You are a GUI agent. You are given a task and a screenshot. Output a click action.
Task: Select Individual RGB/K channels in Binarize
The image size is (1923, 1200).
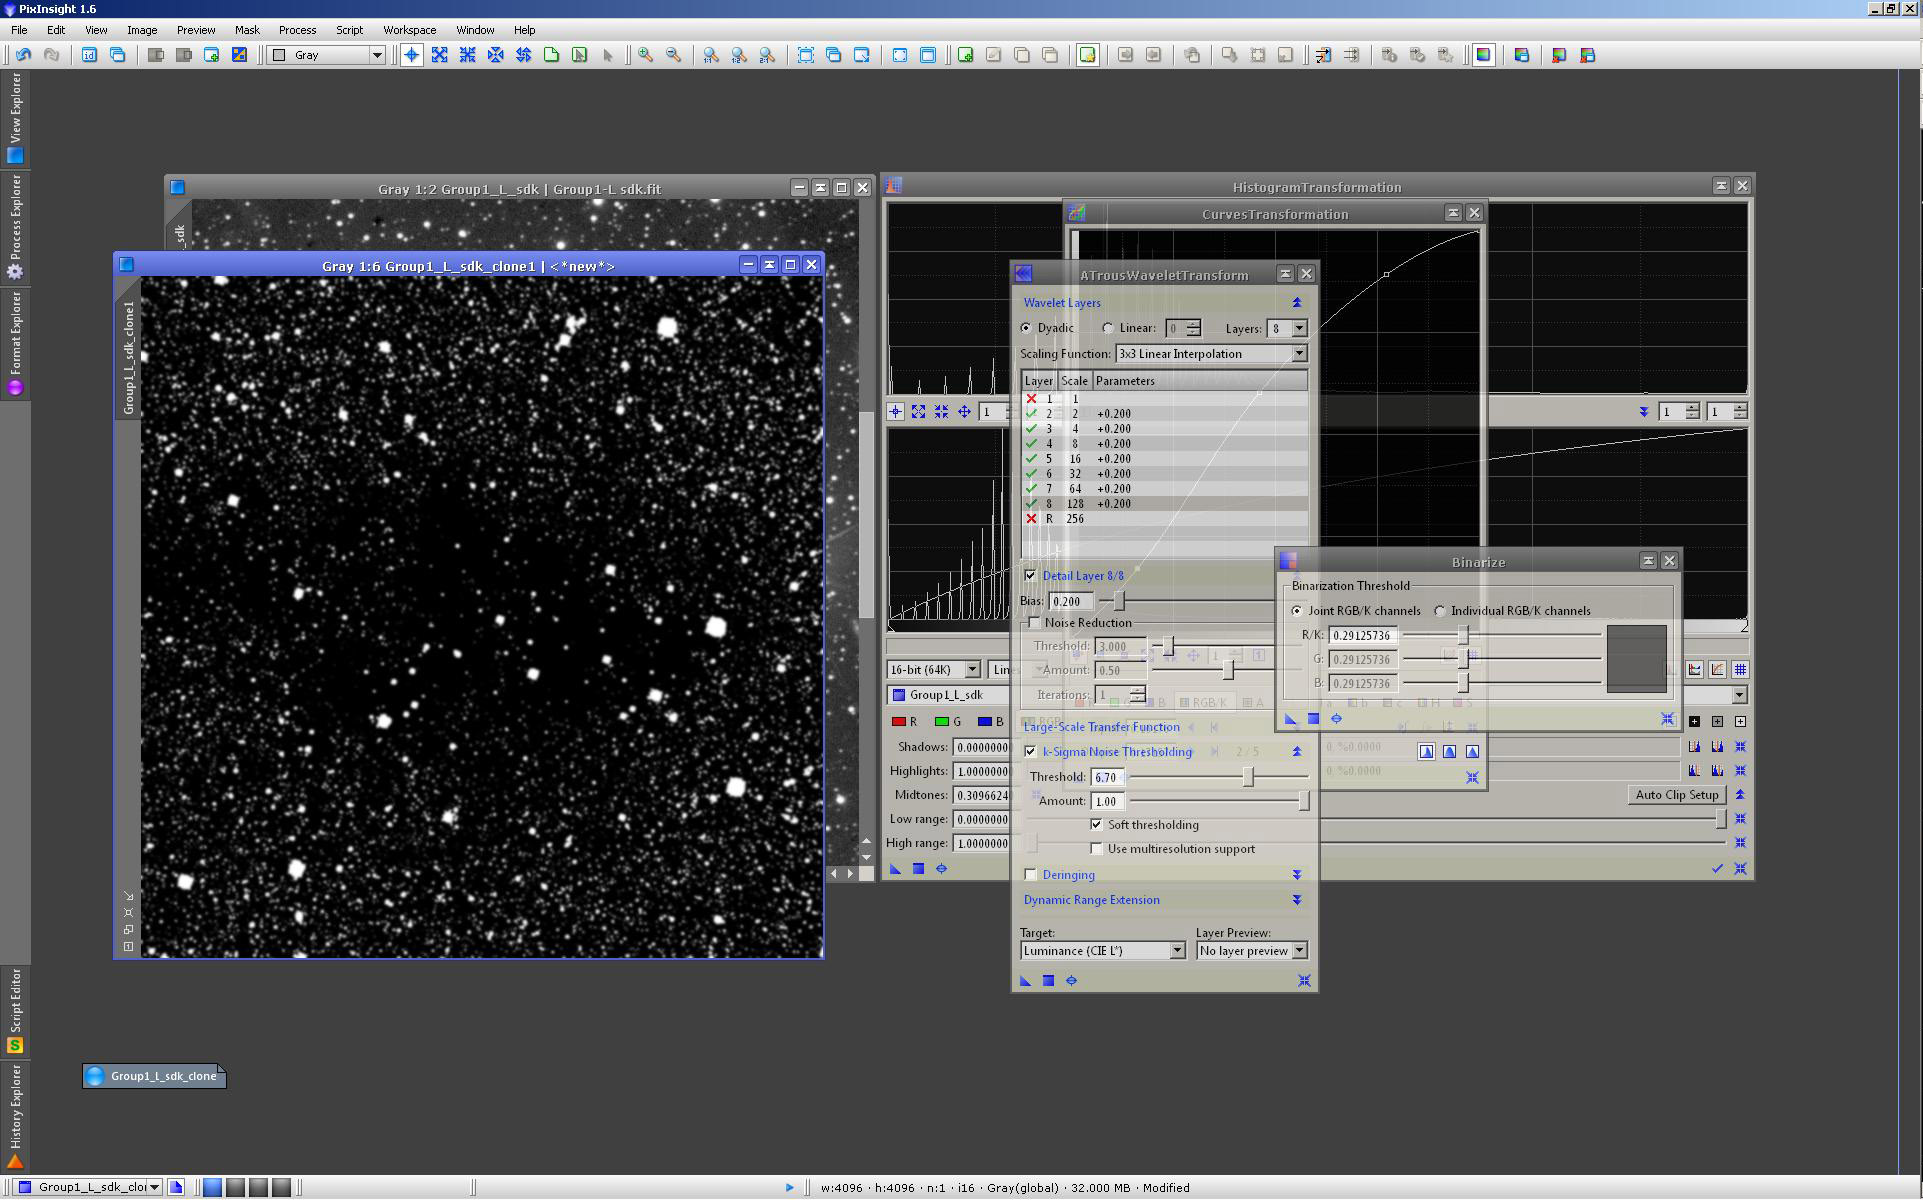click(x=1440, y=611)
